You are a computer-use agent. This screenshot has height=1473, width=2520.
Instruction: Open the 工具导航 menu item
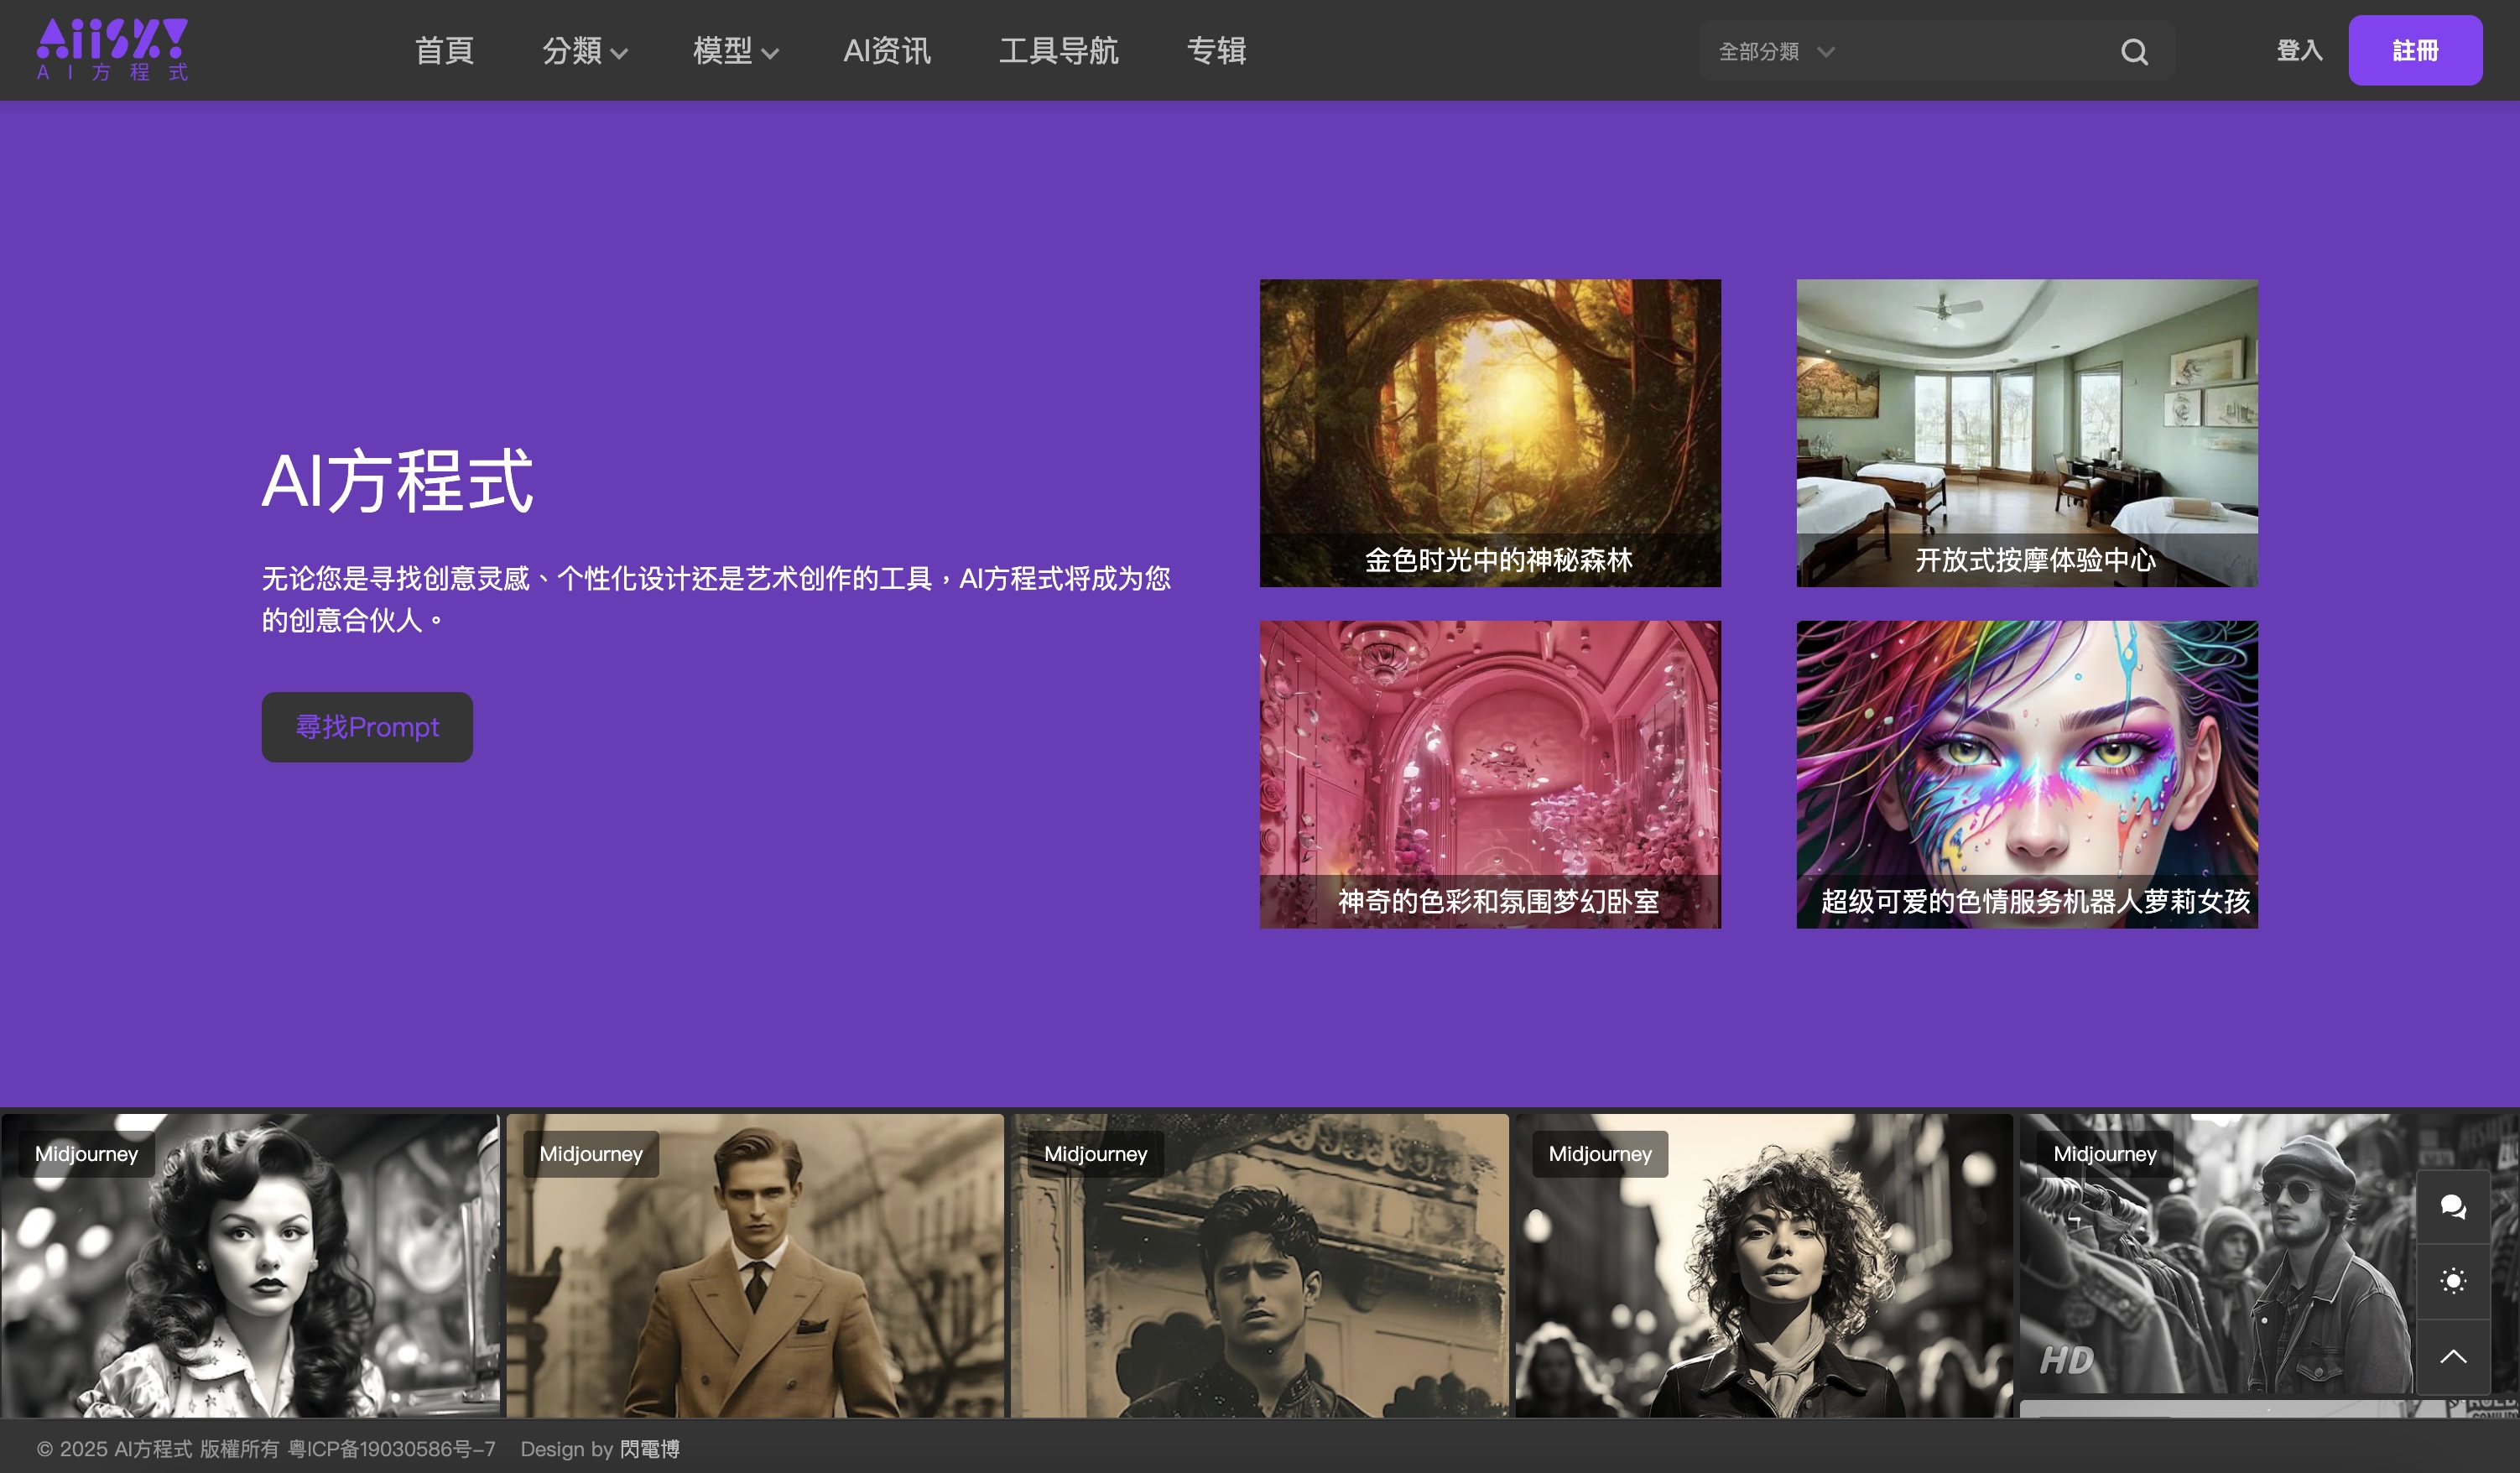pyautogui.click(x=1060, y=51)
